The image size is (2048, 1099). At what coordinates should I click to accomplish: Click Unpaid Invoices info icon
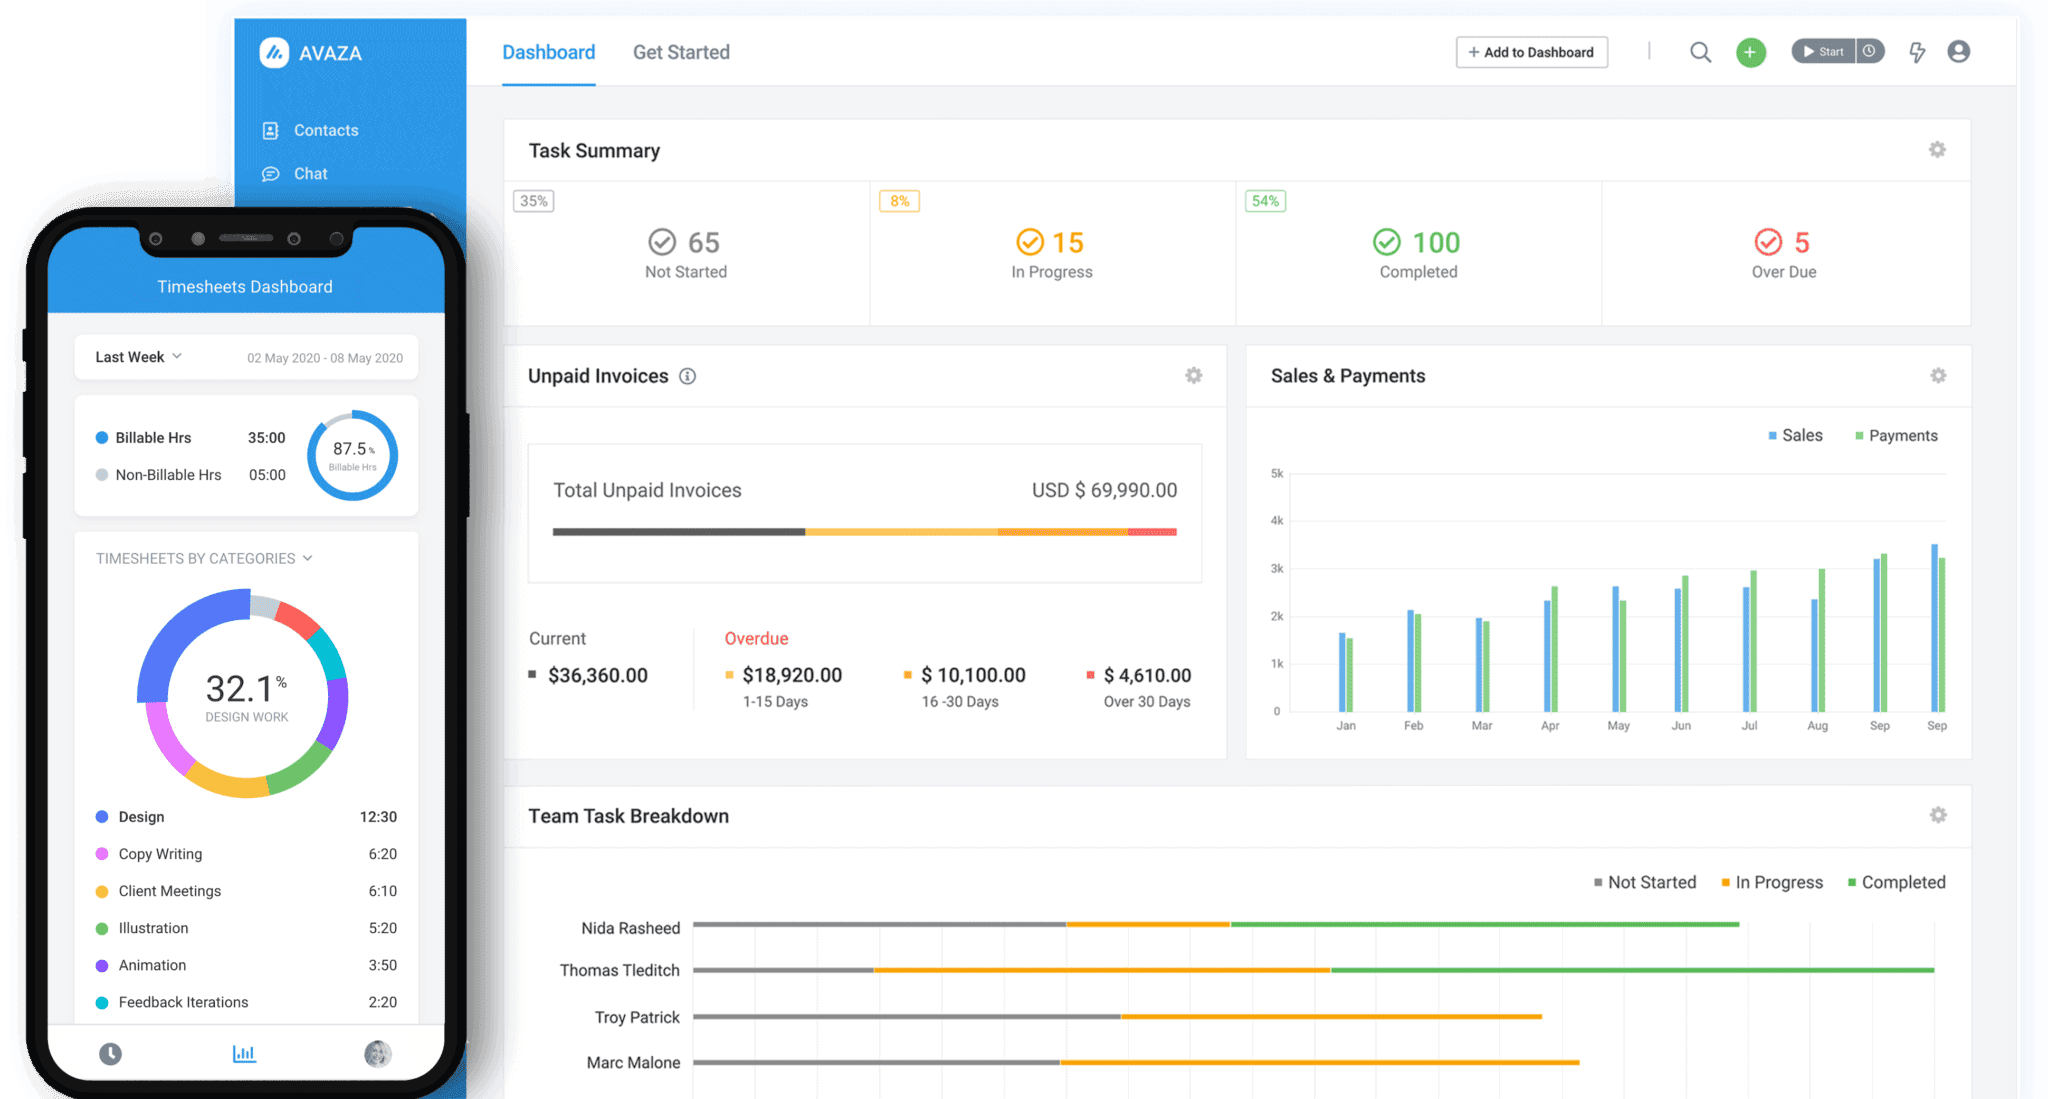(x=687, y=376)
